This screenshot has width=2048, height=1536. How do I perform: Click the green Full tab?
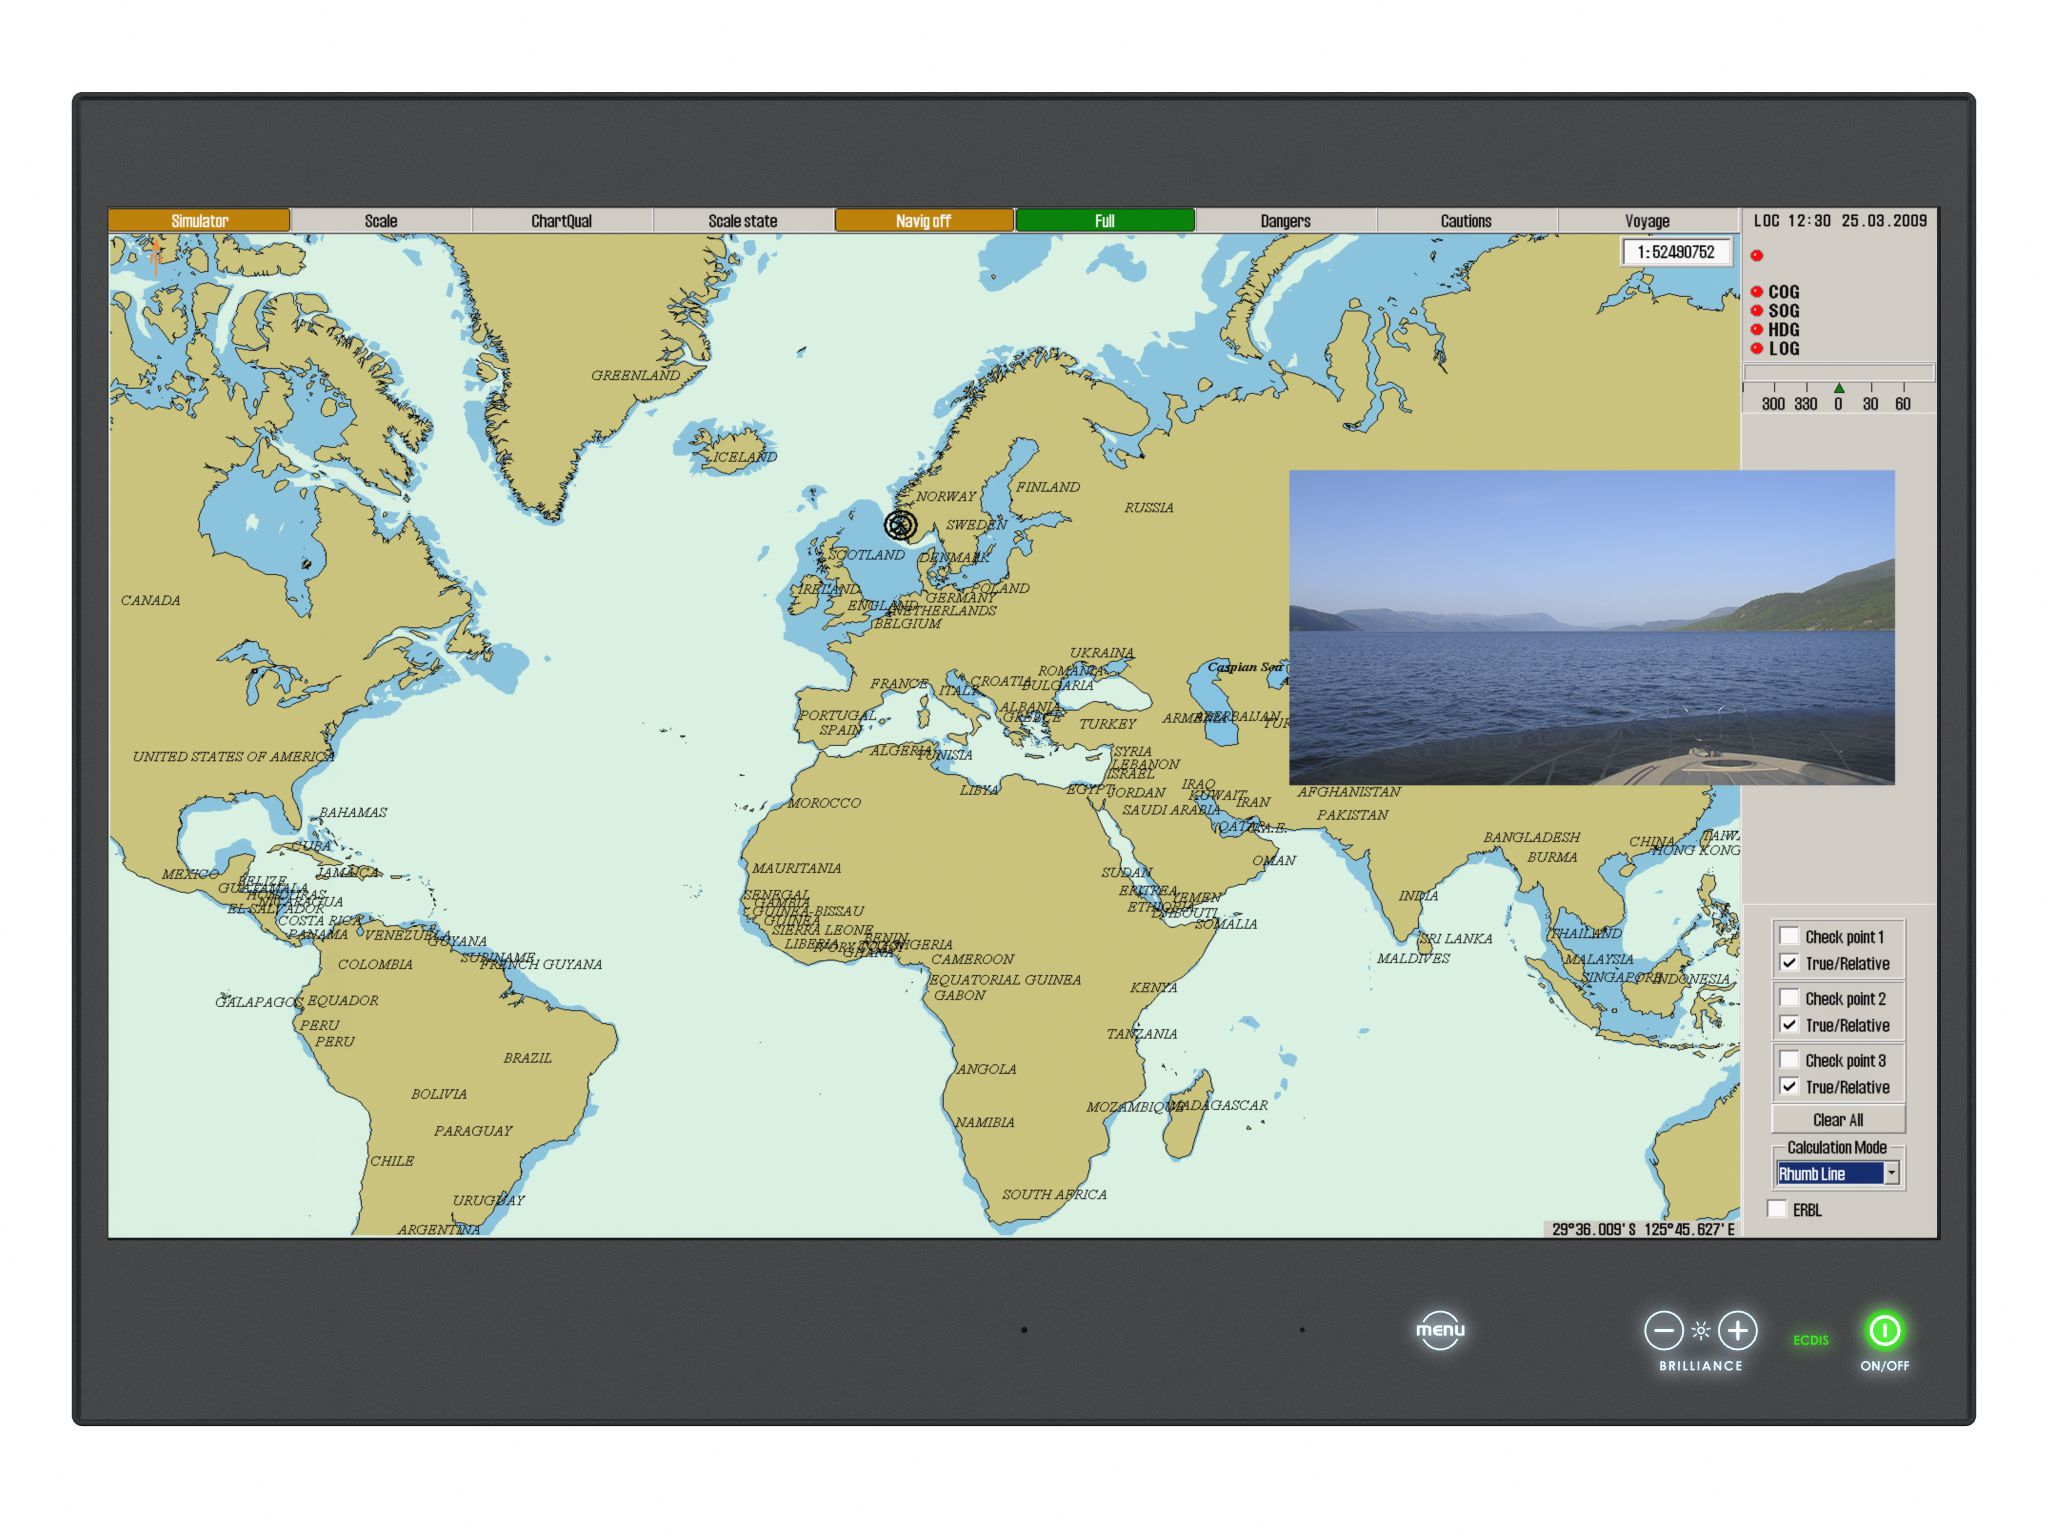1104,220
